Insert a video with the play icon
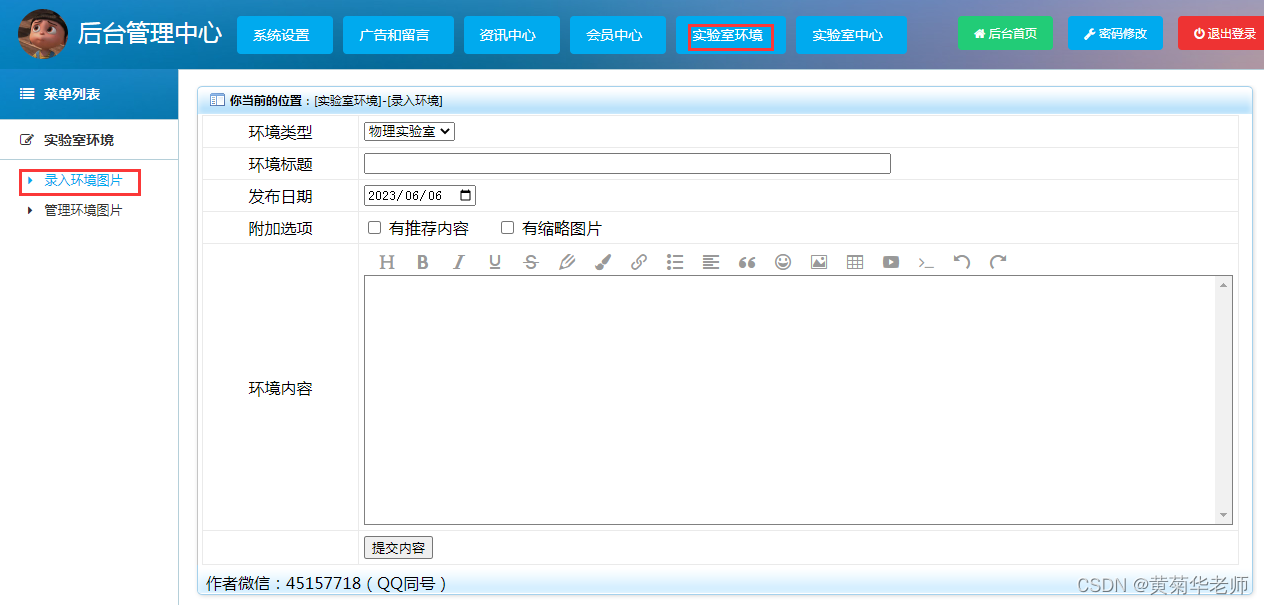The width and height of the screenshot is (1264, 605). (891, 262)
